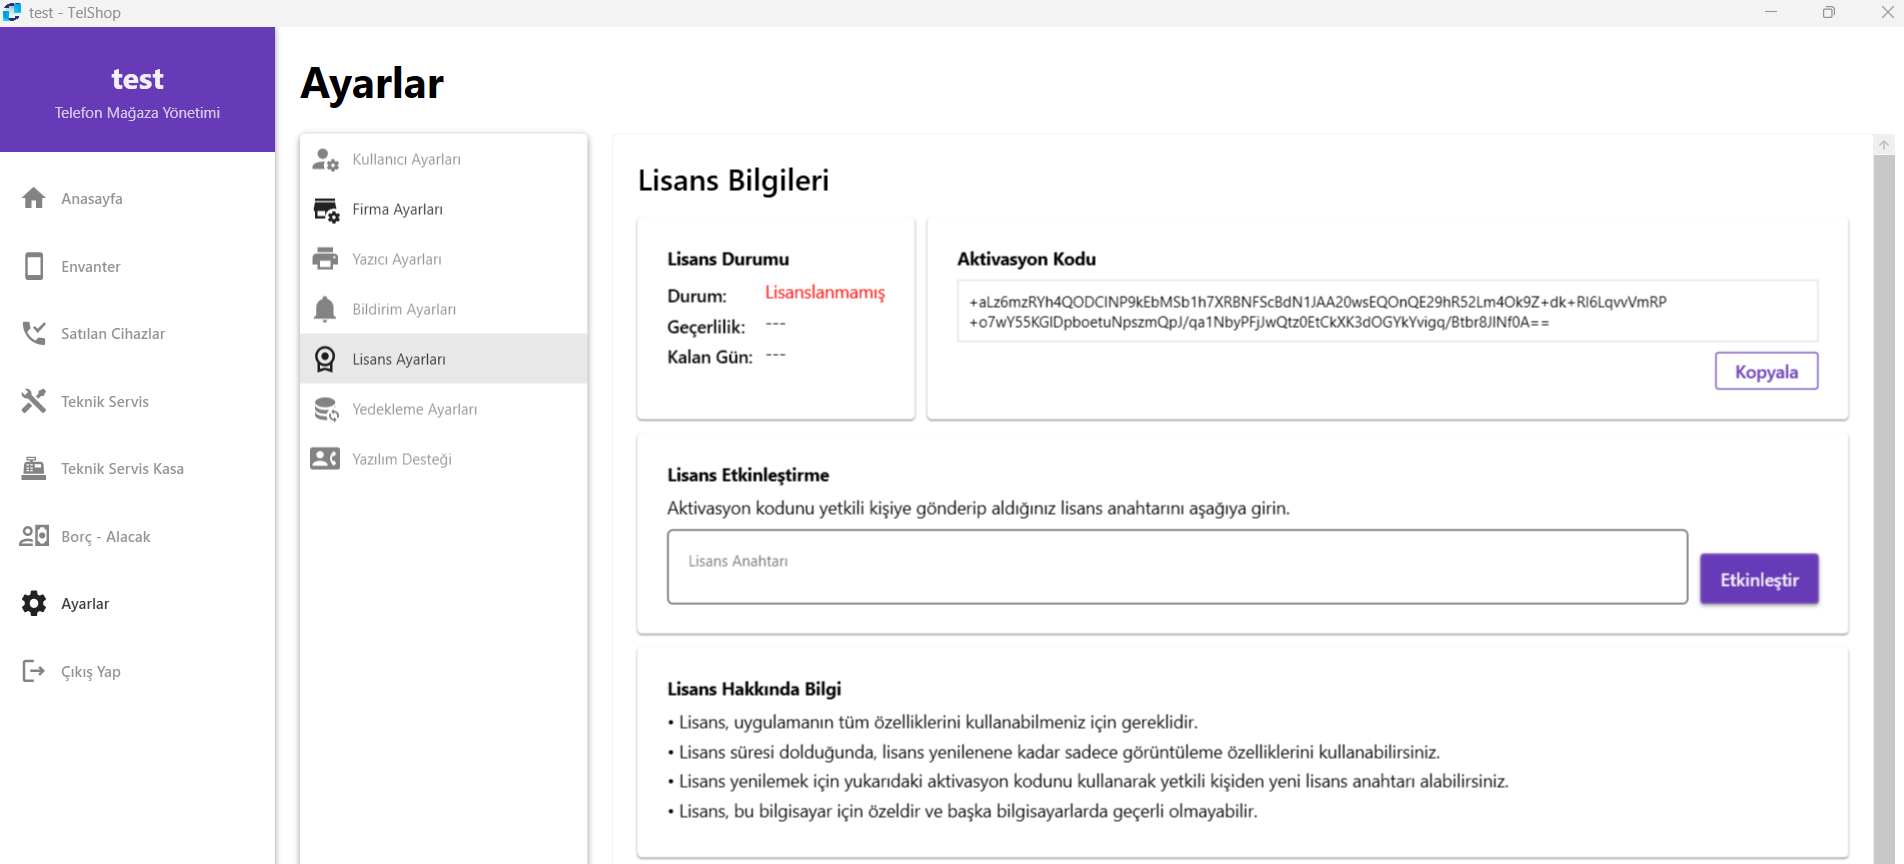Click the Anasayfa home icon
This screenshot has height=864, width=1904.
[x=34, y=198]
